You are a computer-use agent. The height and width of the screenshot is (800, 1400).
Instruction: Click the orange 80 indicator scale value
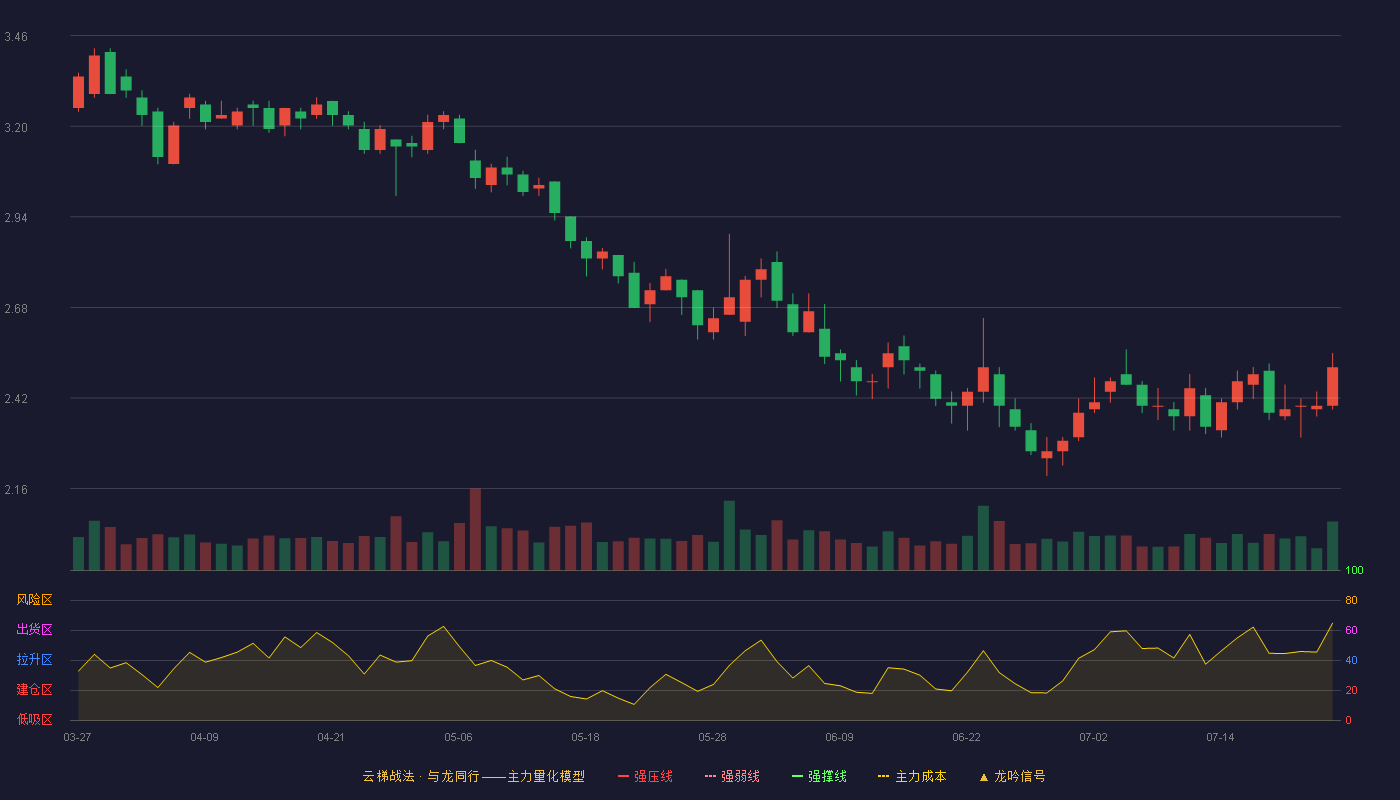(x=1351, y=600)
